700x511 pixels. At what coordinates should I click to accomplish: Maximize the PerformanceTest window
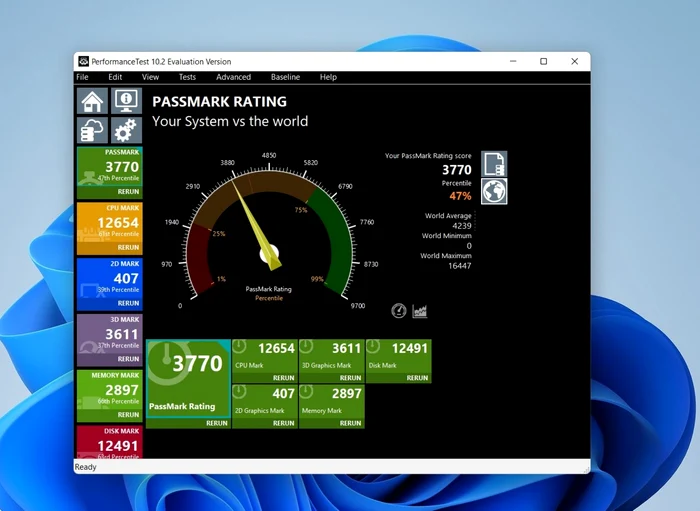tap(543, 61)
